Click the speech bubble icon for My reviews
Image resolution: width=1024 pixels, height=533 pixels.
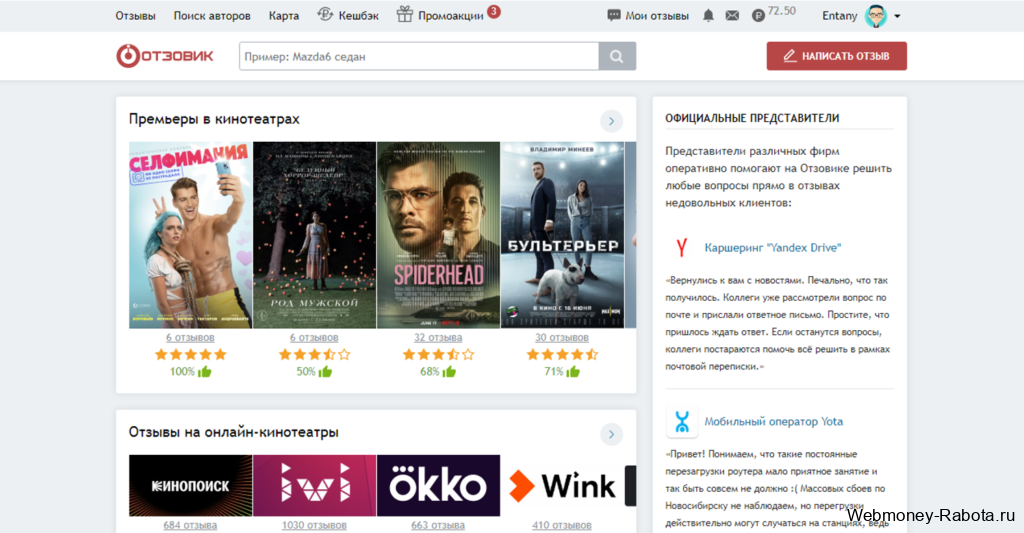613,16
